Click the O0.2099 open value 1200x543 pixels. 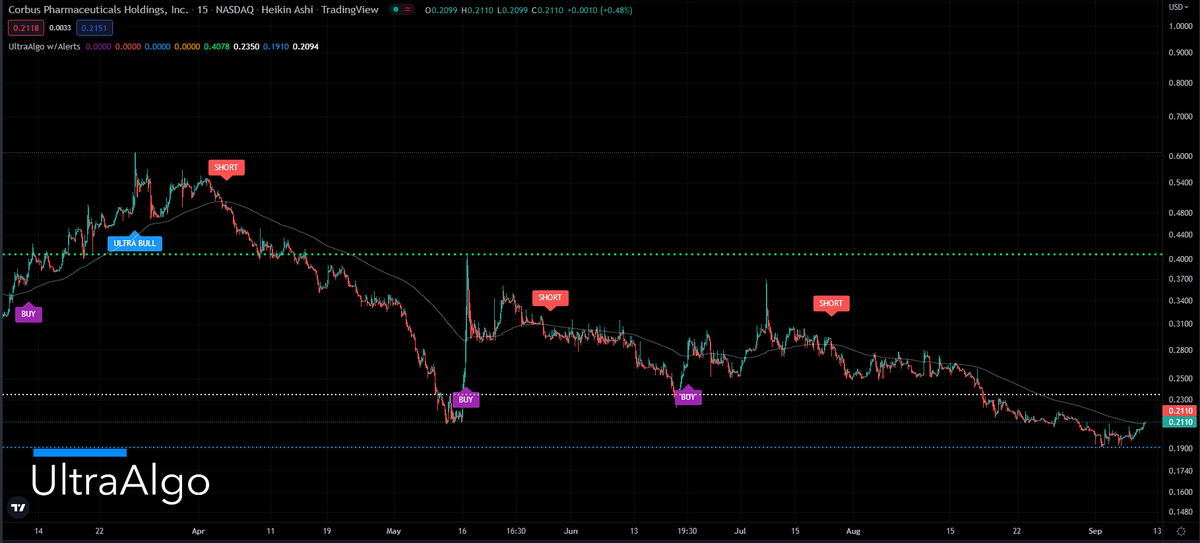point(440,10)
